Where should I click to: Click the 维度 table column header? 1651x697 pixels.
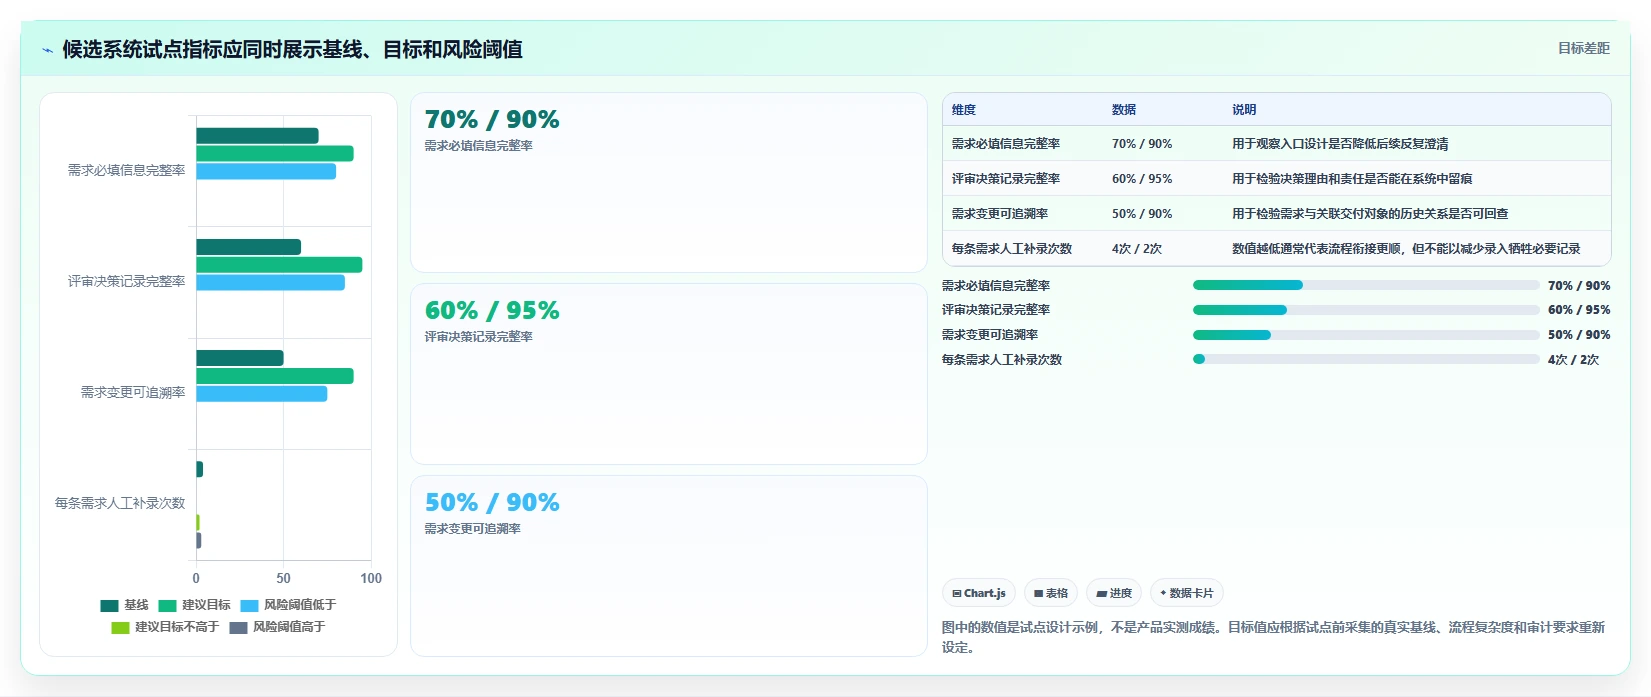click(x=964, y=110)
